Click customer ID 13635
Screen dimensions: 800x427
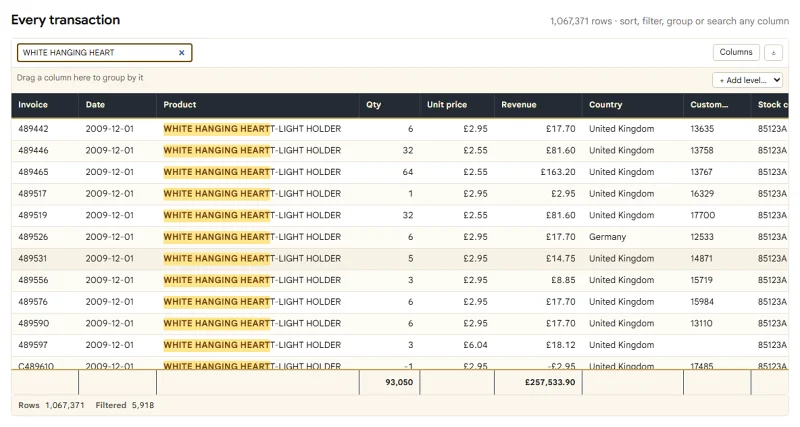[x=702, y=129]
